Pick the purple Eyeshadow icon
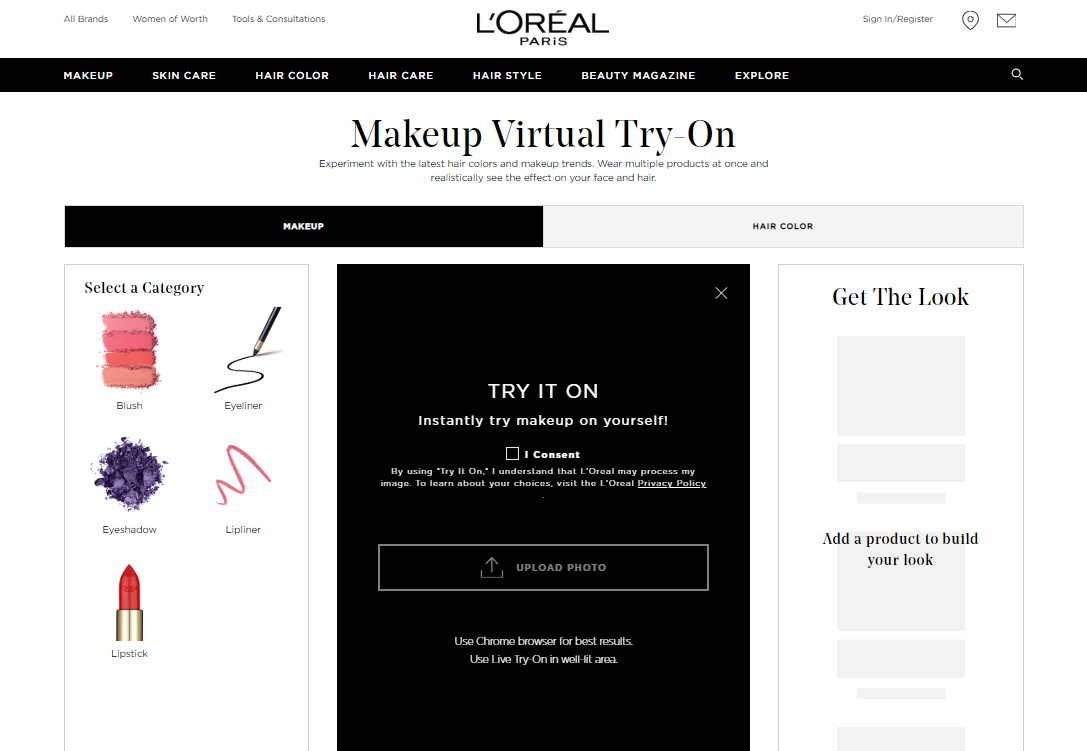Screen dimensions: 1087x751 click(129, 474)
